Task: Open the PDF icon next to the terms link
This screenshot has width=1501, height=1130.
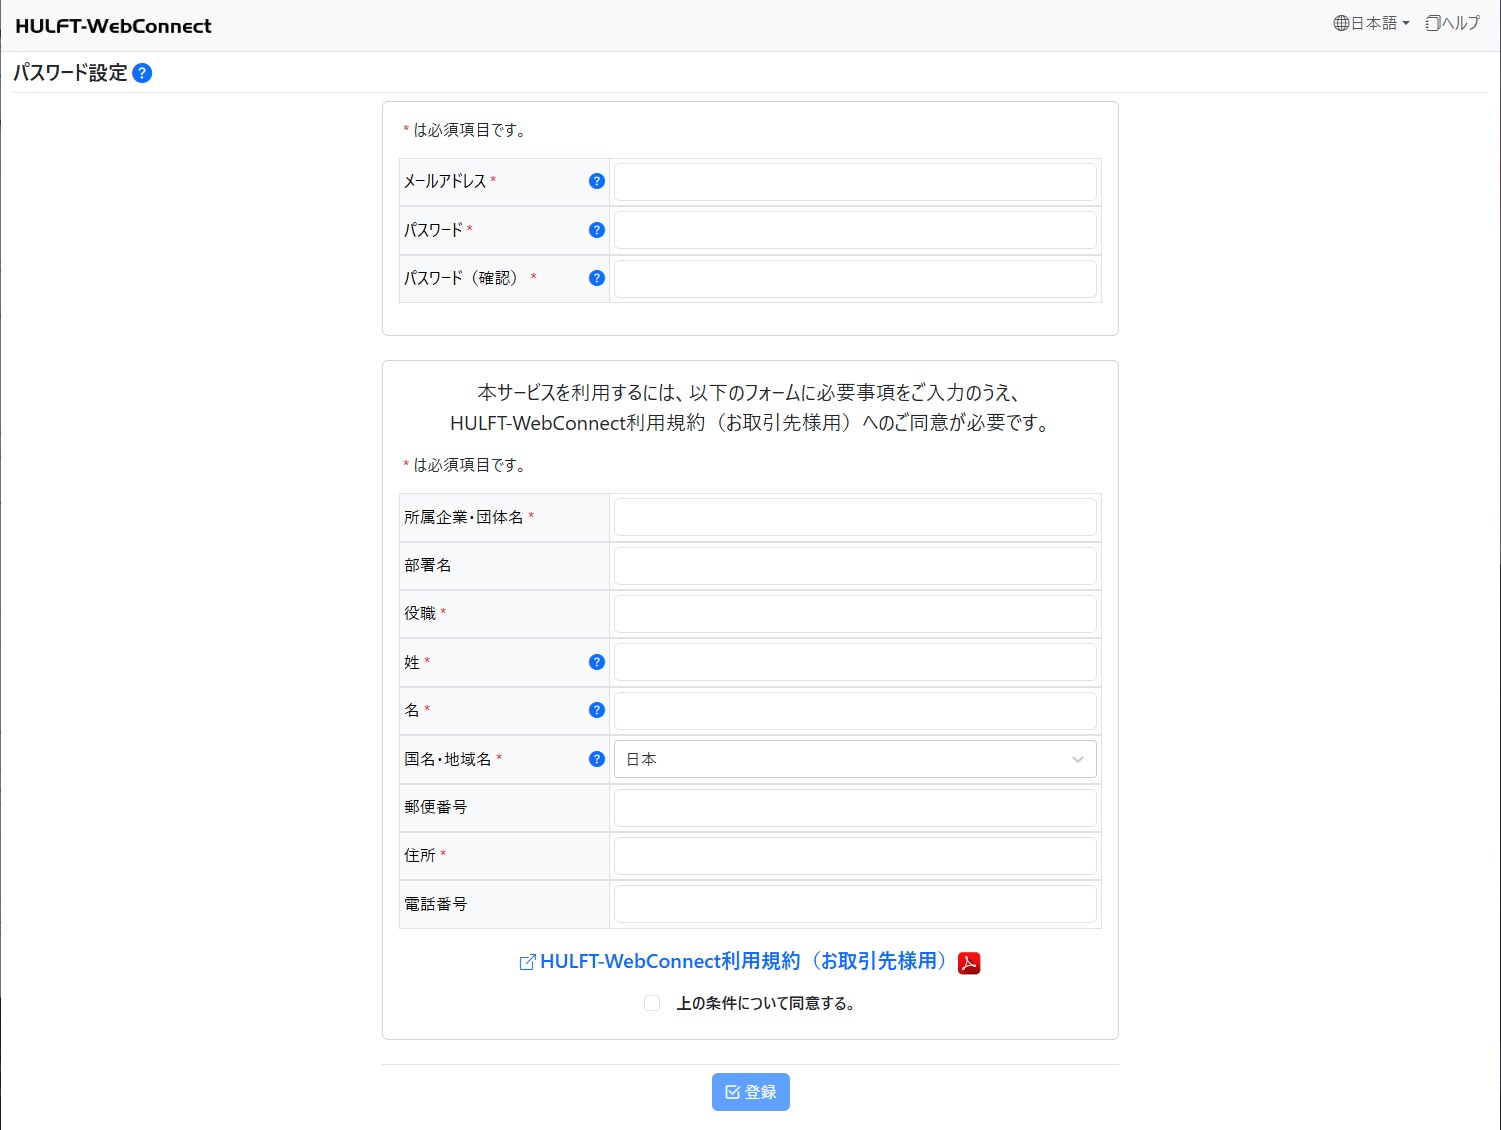Action: 967,962
